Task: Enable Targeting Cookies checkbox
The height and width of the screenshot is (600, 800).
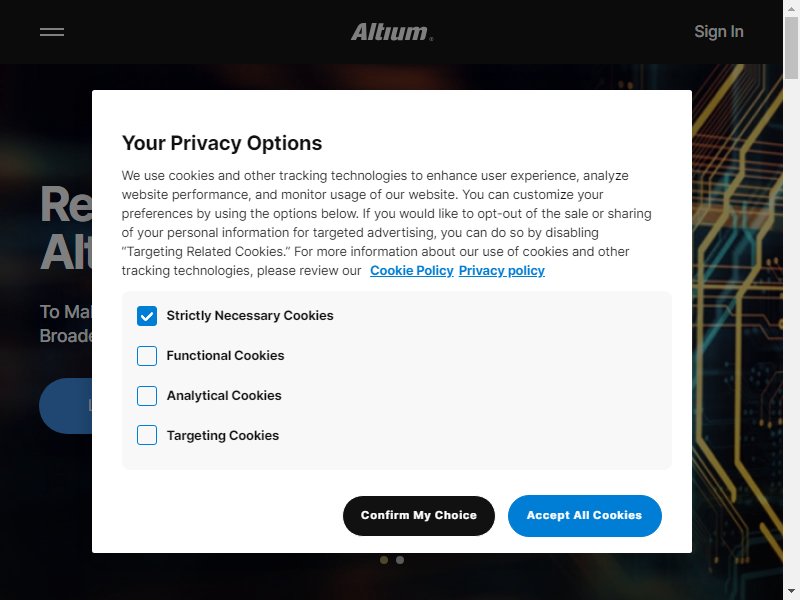Action: (147, 436)
